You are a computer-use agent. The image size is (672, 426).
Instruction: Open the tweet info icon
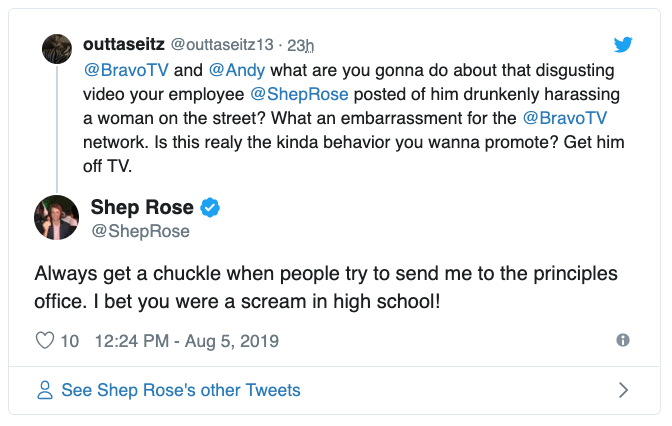pos(623,340)
